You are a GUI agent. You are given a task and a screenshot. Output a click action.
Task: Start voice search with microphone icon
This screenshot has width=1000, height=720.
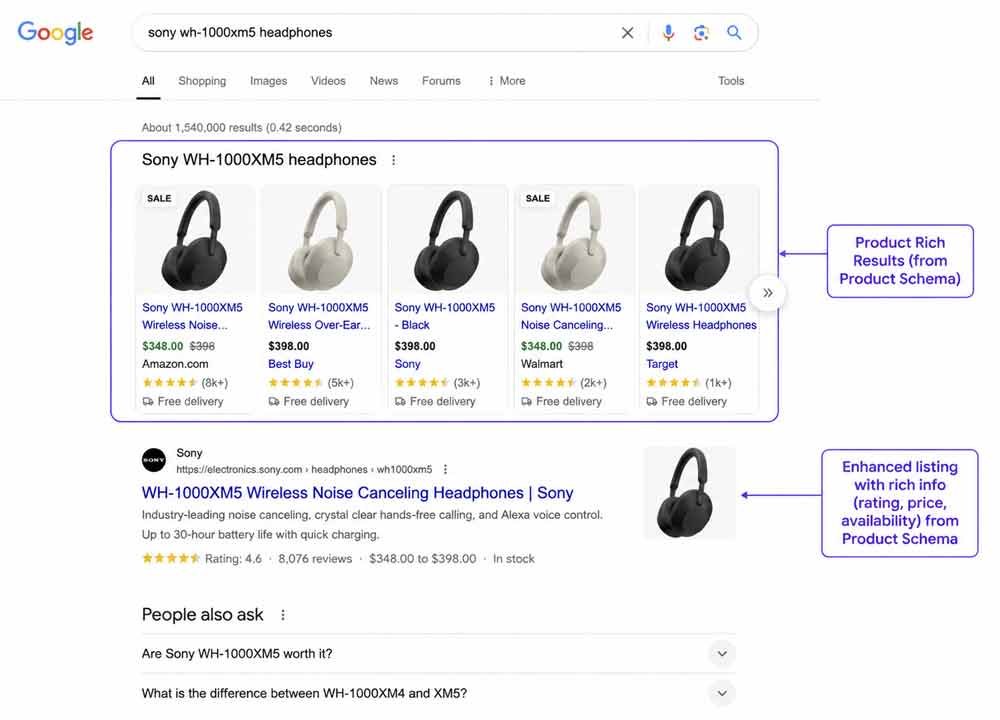668,33
